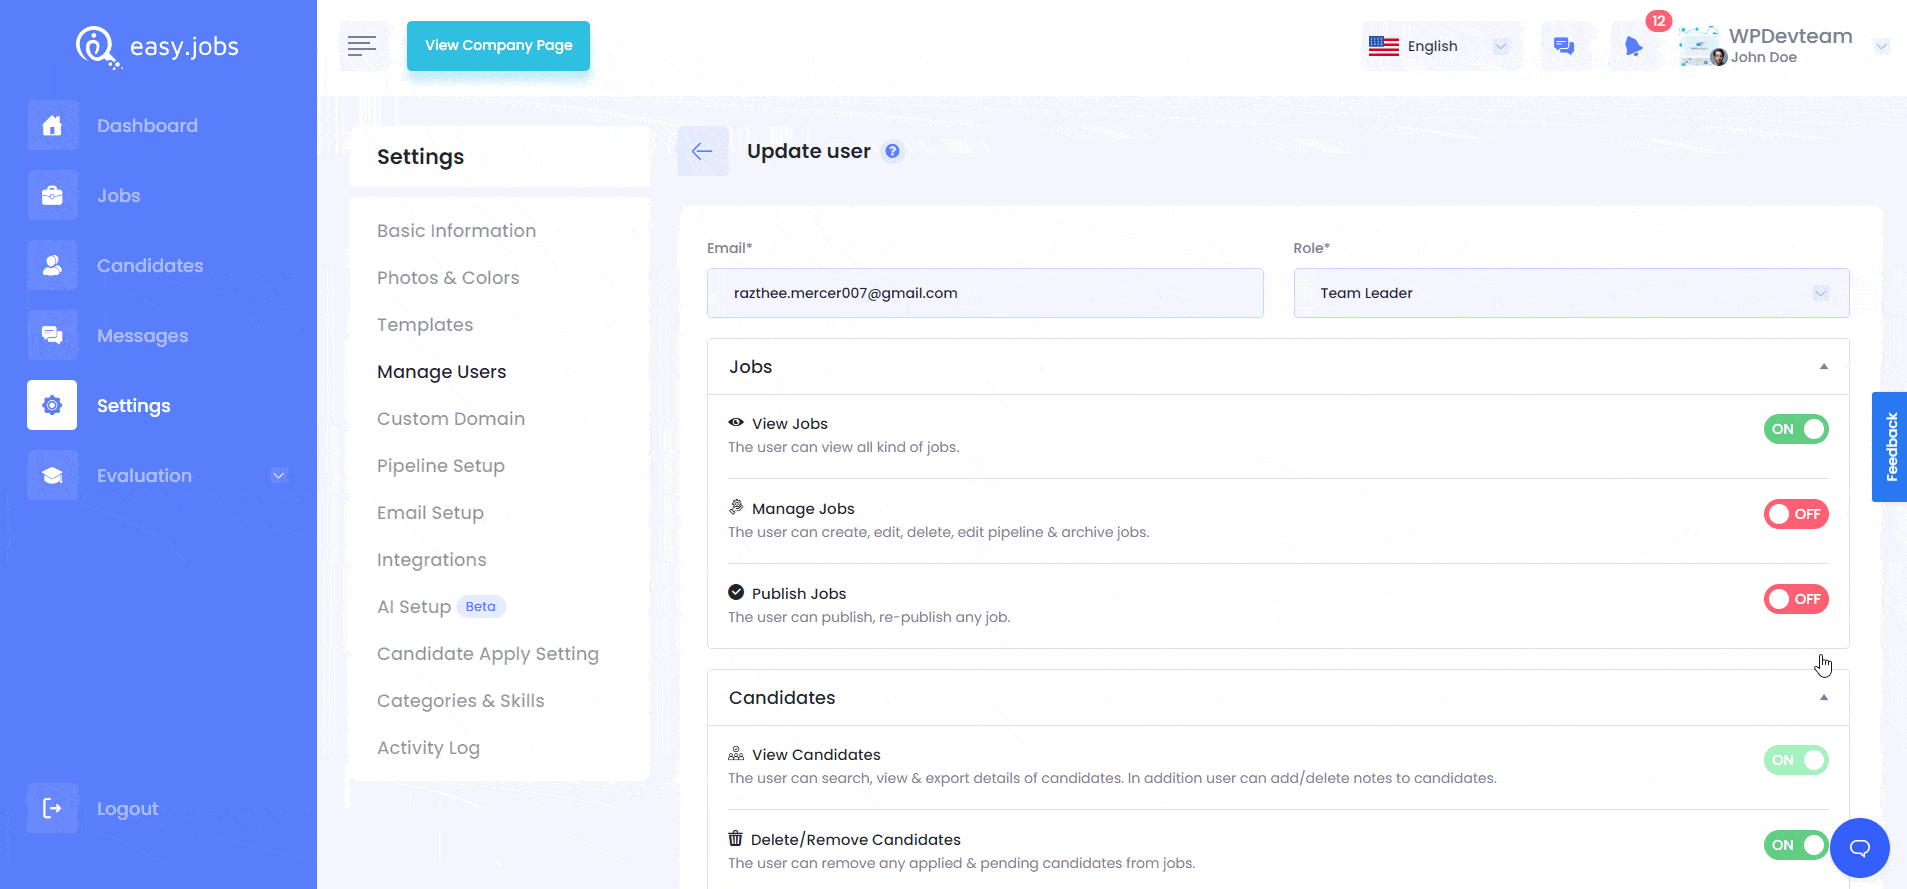Image resolution: width=1907 pixels, height=889 pixels.
Task: Click the View Candidates group icon
Action: coord(736,753)
